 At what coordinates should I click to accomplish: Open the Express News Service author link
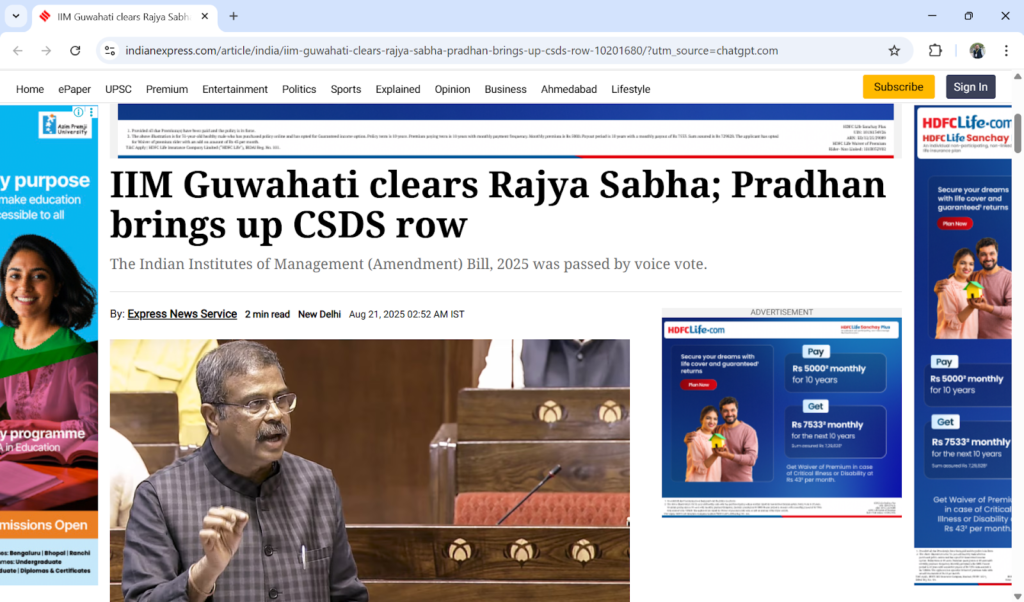click(x=182, y=314)
